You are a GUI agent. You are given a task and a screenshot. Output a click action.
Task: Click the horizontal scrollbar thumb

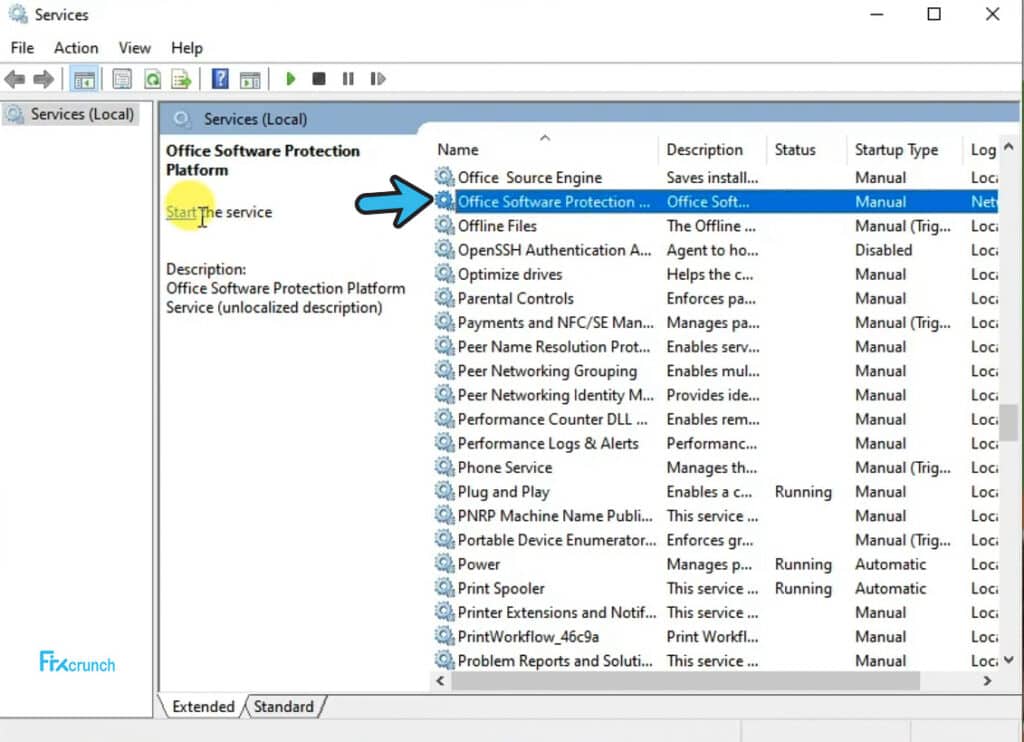[686, 681]
